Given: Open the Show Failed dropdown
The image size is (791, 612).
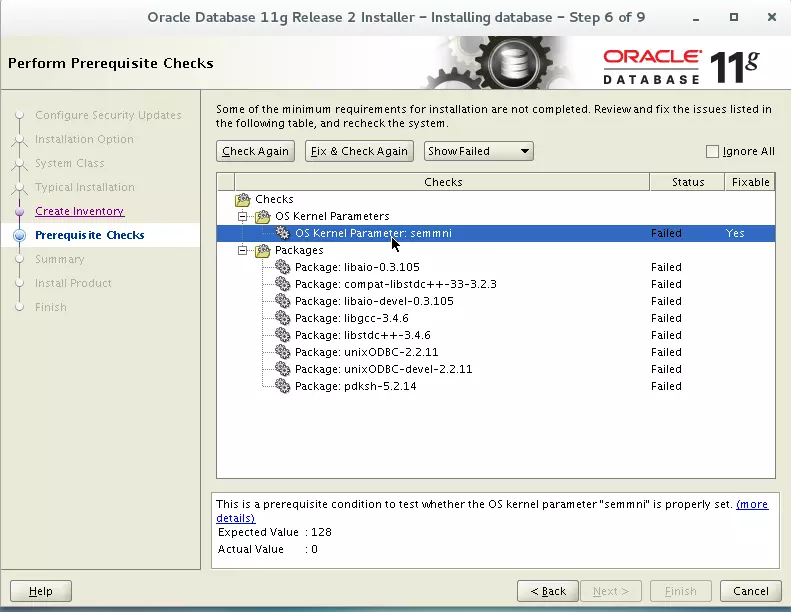Looking at the screenshot, I should pos(478,151).
